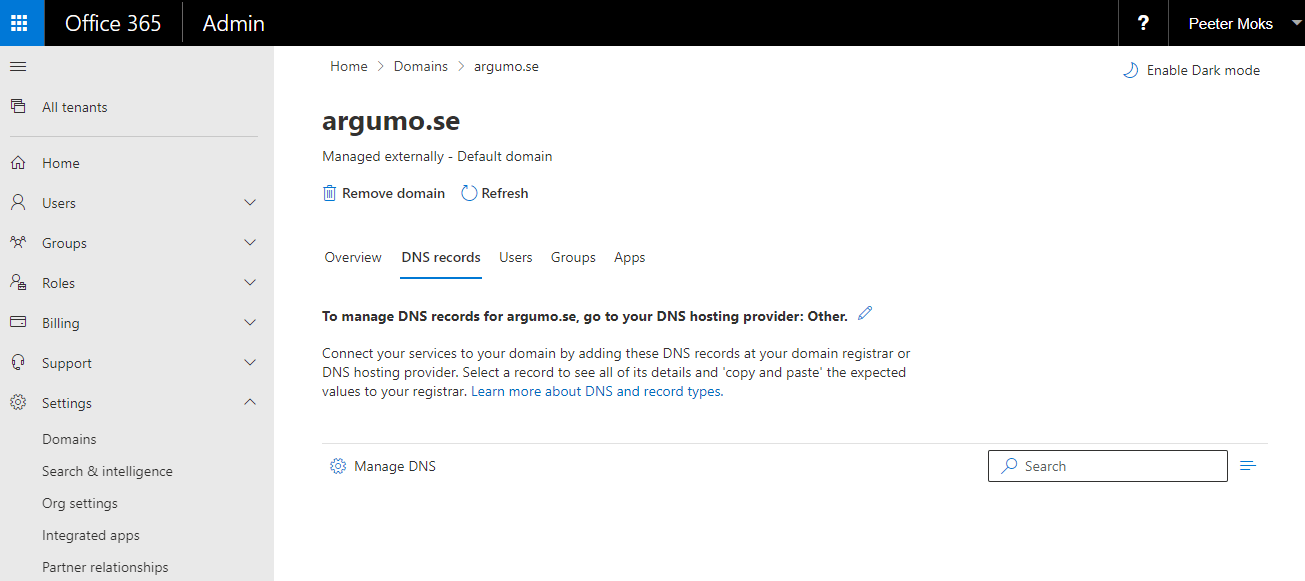Collapse the navigation hamburger menu
Screen dimensions: 1305x581
point(17,67)
